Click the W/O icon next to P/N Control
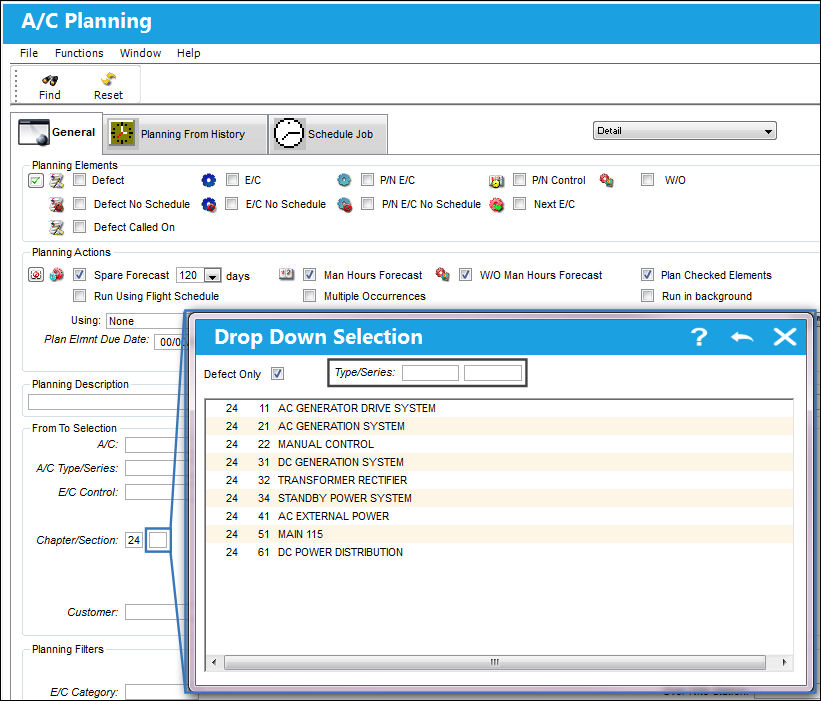Viewport: 821px width, 701px height. (606, 181)
